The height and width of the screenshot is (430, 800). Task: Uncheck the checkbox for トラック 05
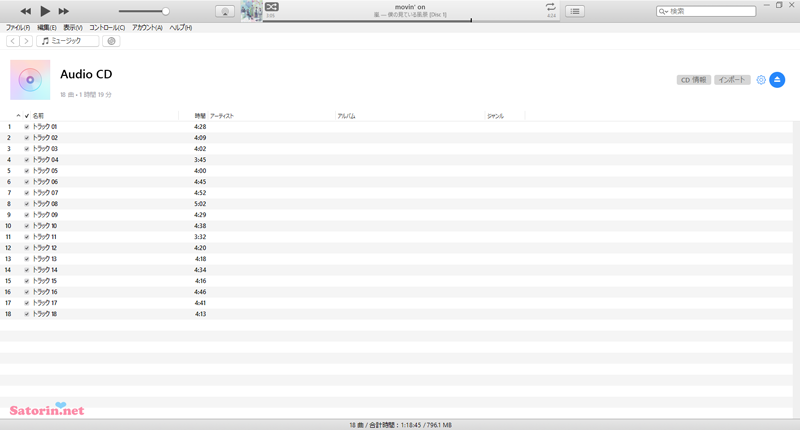[27, 171]
